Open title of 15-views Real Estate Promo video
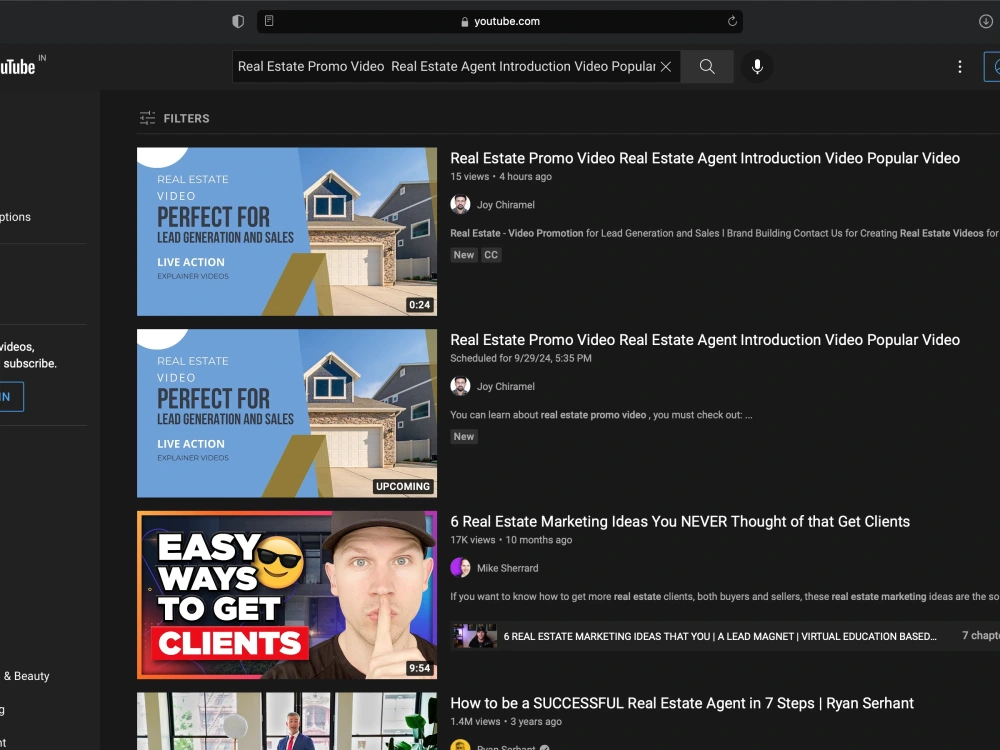Screen dimensions: 1000x750 705,158
